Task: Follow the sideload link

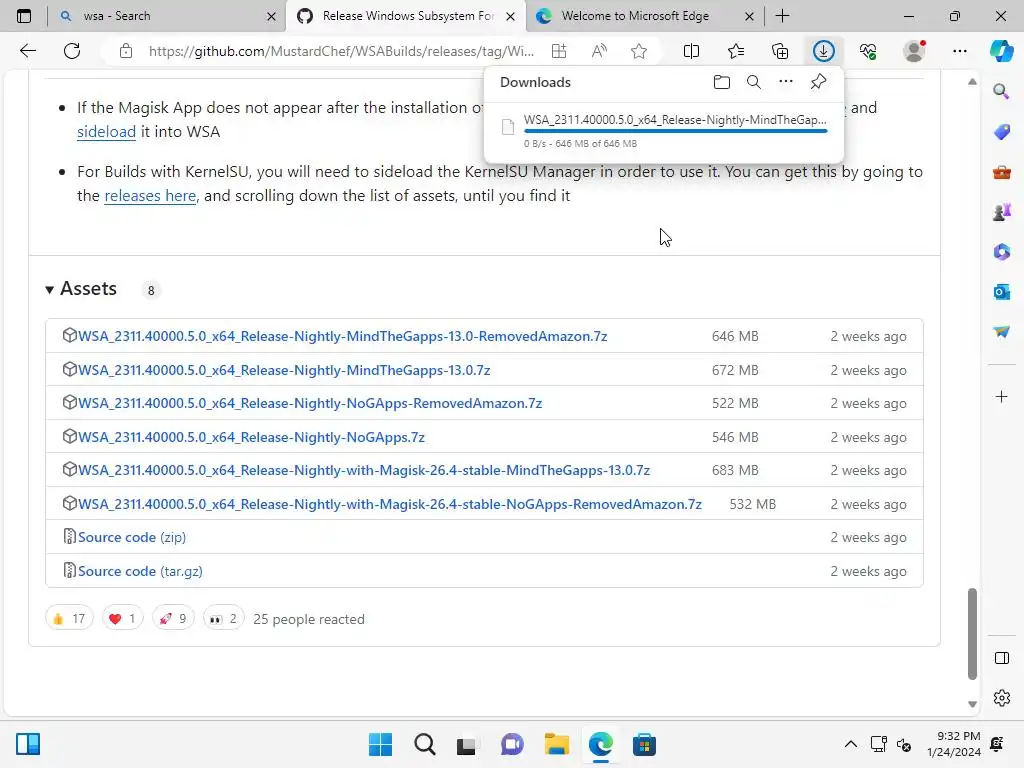Action: (x=106, y=131)
